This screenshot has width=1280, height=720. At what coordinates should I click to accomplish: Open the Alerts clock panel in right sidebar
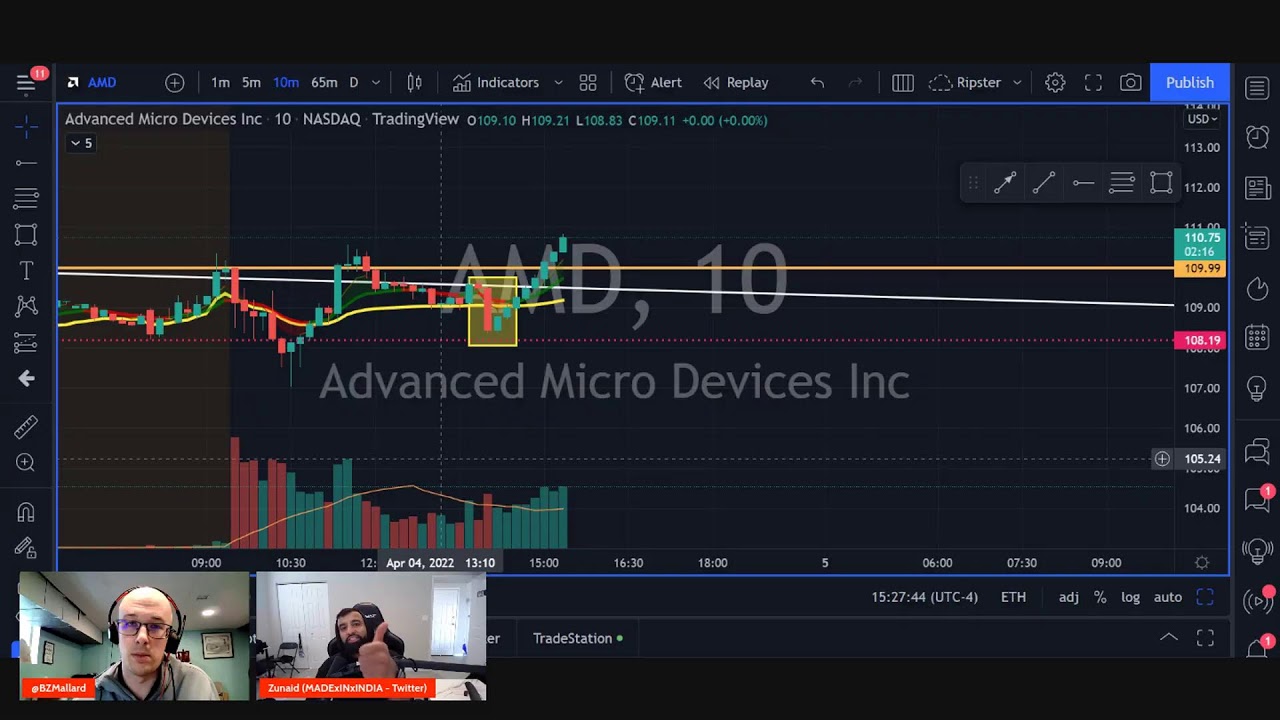pos(1257,136)
